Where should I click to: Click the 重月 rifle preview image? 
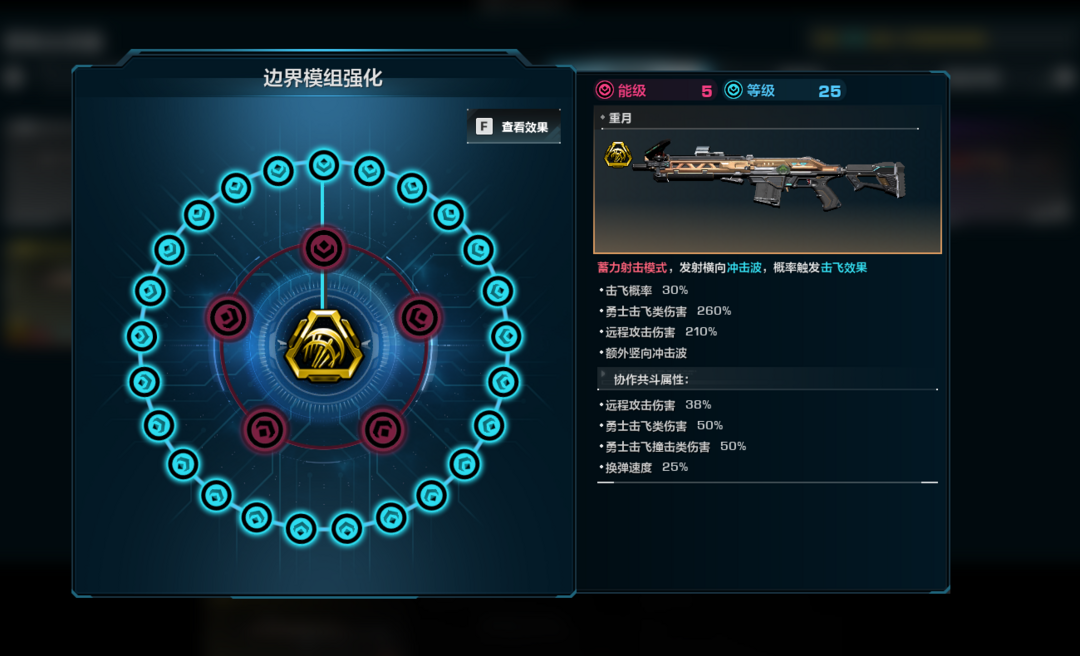767,178
